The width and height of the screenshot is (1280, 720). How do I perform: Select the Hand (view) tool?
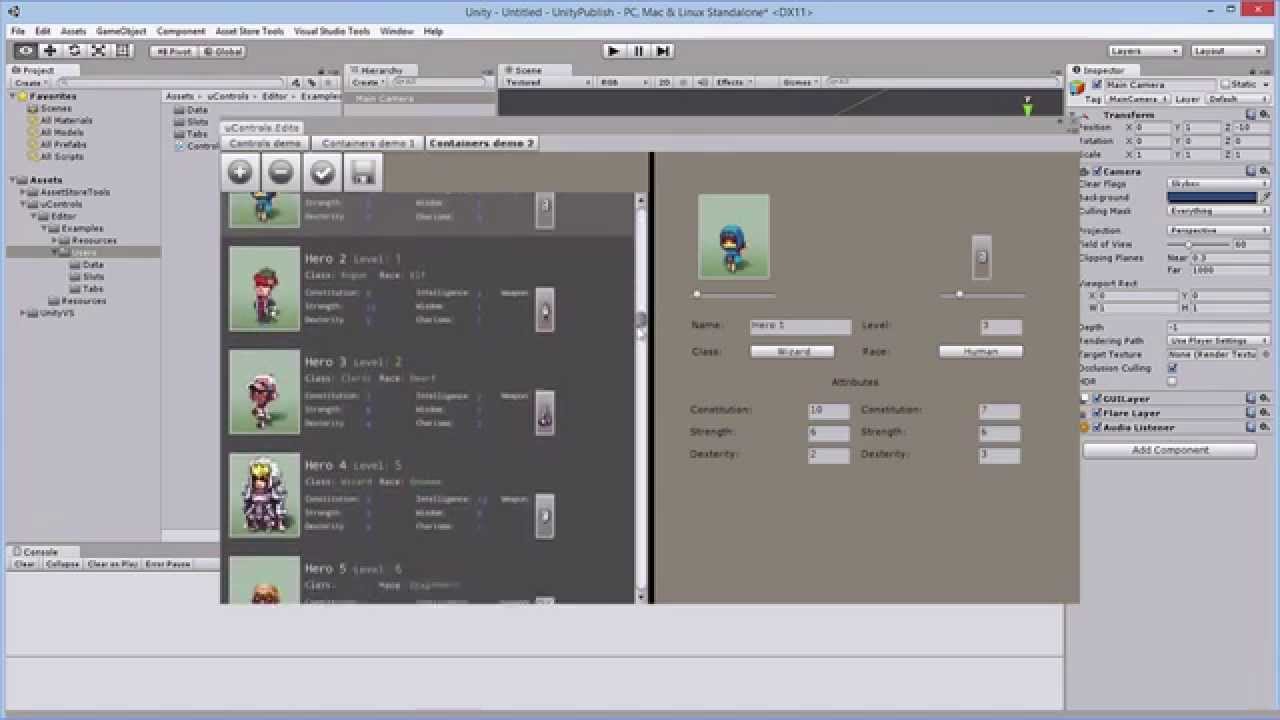point(26,51)
